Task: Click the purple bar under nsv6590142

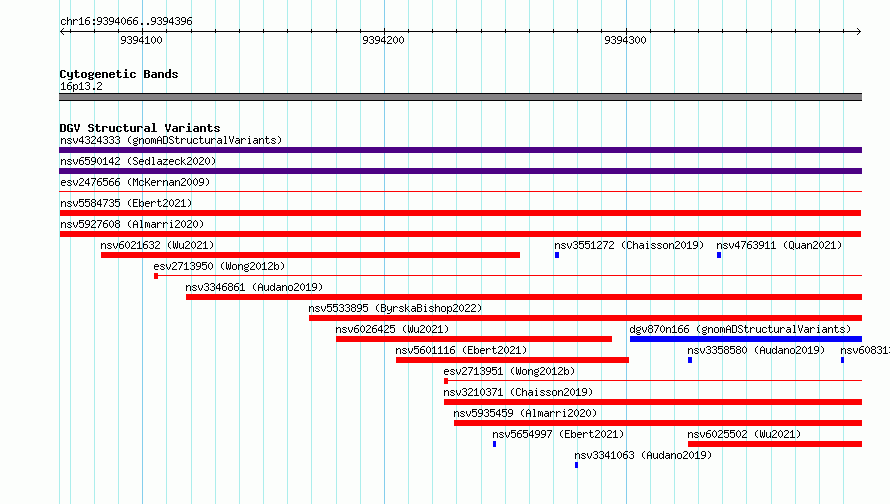Action: (x=460, y=171)
